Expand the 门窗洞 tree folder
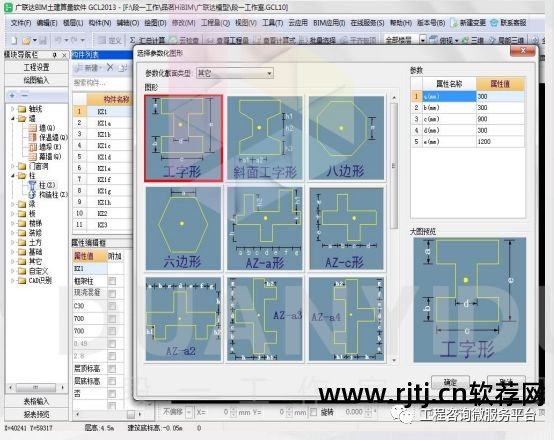The width and height of the screenshot is (554, 440). tap(13, 166)
